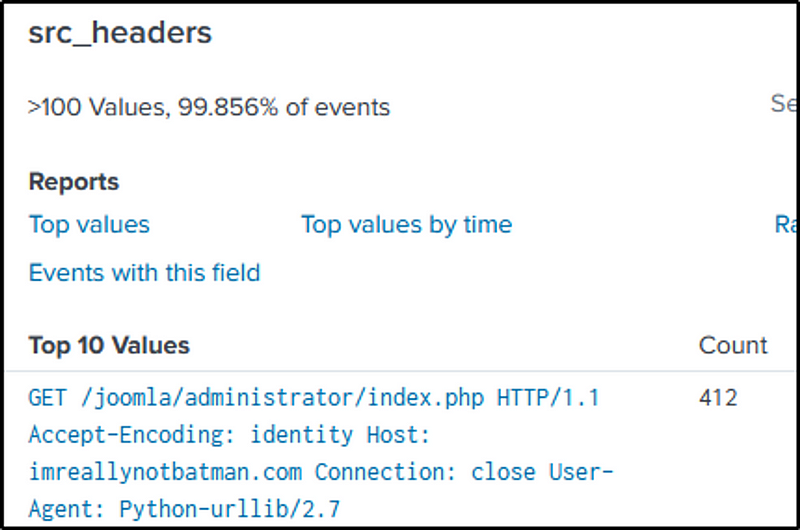The image size is (800, 530).
Task: Click HTTP/1.1 in the top value
Action: [x=554, y=398]
